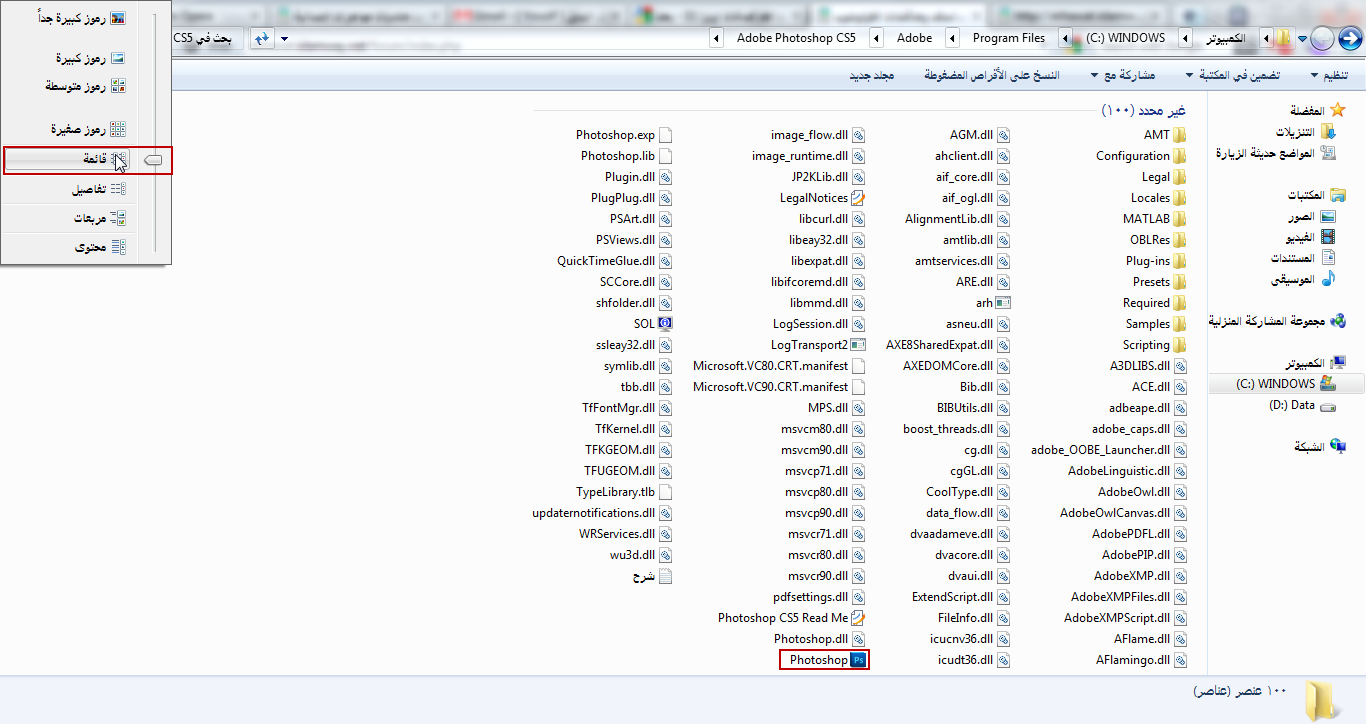
Task: Click the بحث في CS5 search box
Action: click(x=208, y=38)
